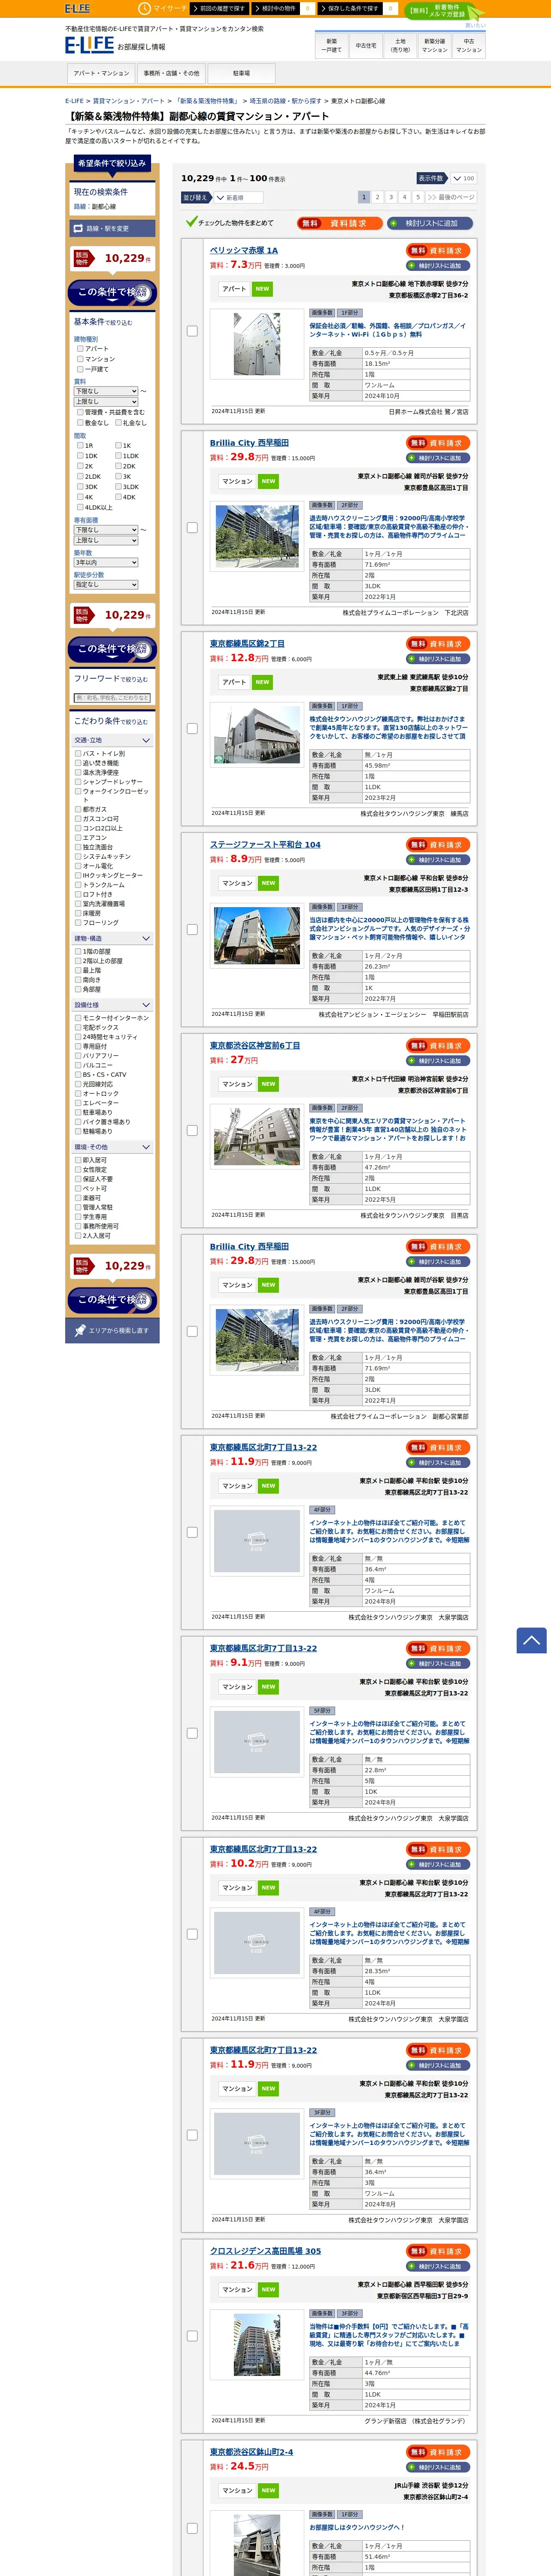Open the first Brillia City 西早稲田 listing link

249,443
